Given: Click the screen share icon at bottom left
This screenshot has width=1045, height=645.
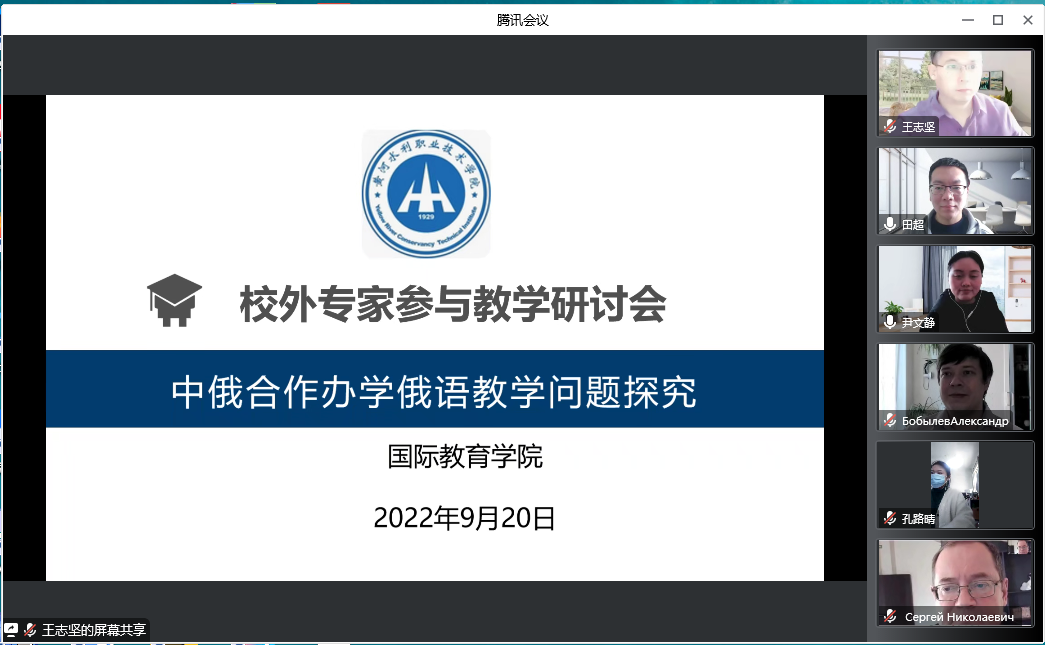Looking at the screenshot, I should (11, 630).
